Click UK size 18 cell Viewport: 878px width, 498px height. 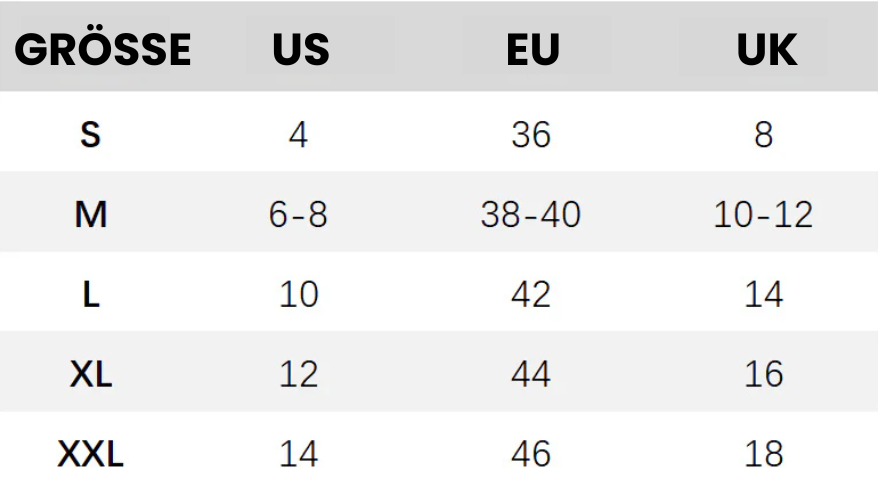(764, 454)
